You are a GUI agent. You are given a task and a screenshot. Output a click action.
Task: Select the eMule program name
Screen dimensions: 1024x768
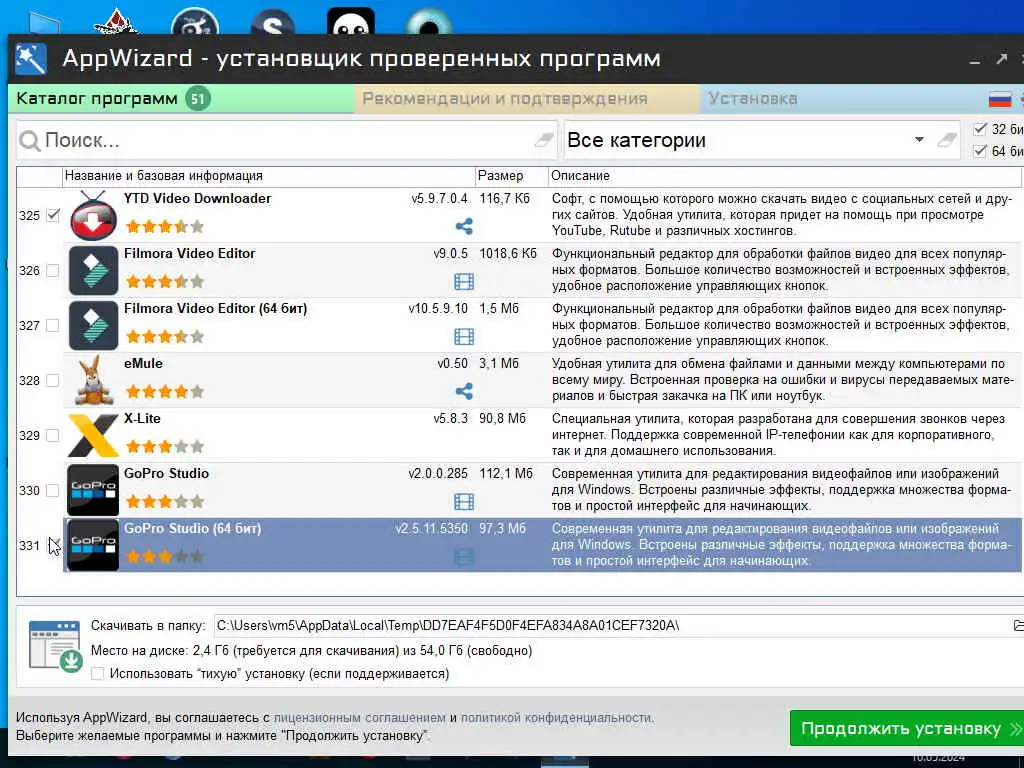point(144,364)
